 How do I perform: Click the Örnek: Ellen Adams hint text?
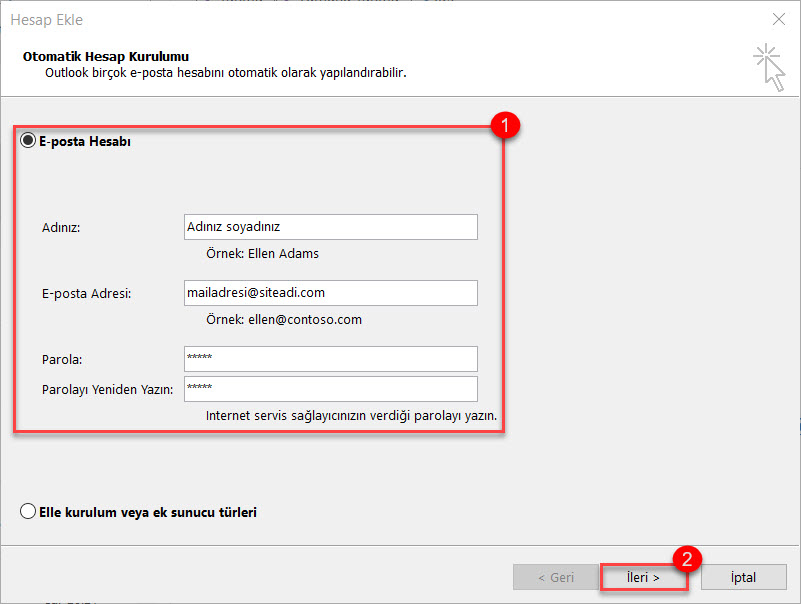click(x=262, y=254)
